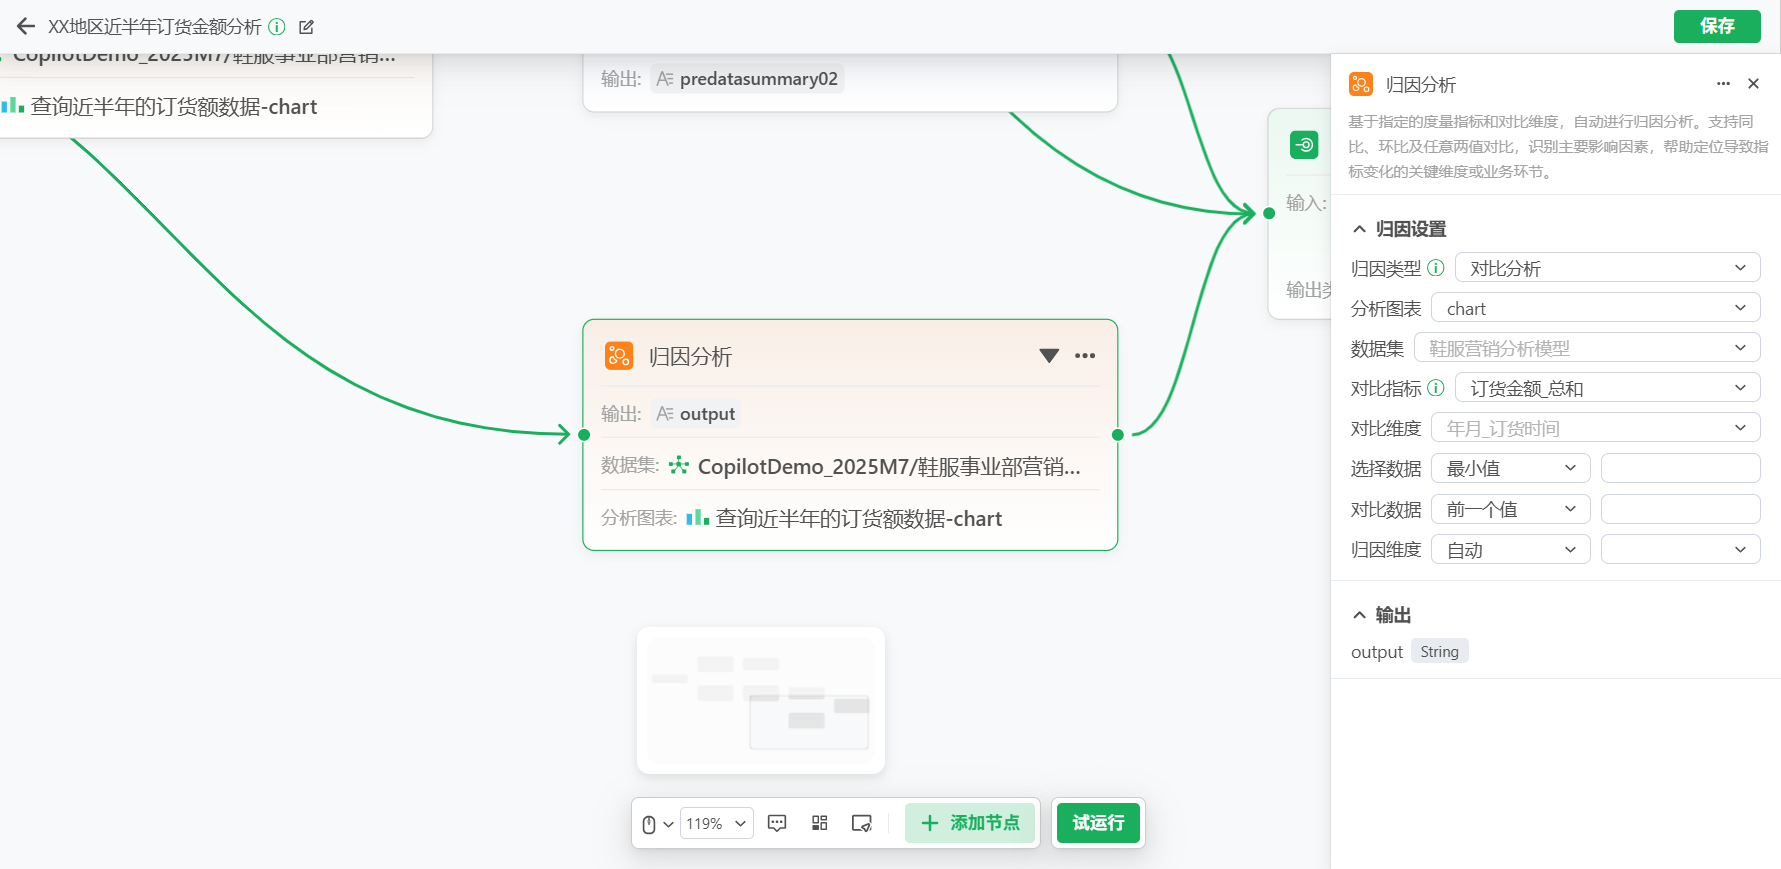Click the info icon next to 对比指标
The width and height of the screenshot is (1781, 869).
[1436, 388]
